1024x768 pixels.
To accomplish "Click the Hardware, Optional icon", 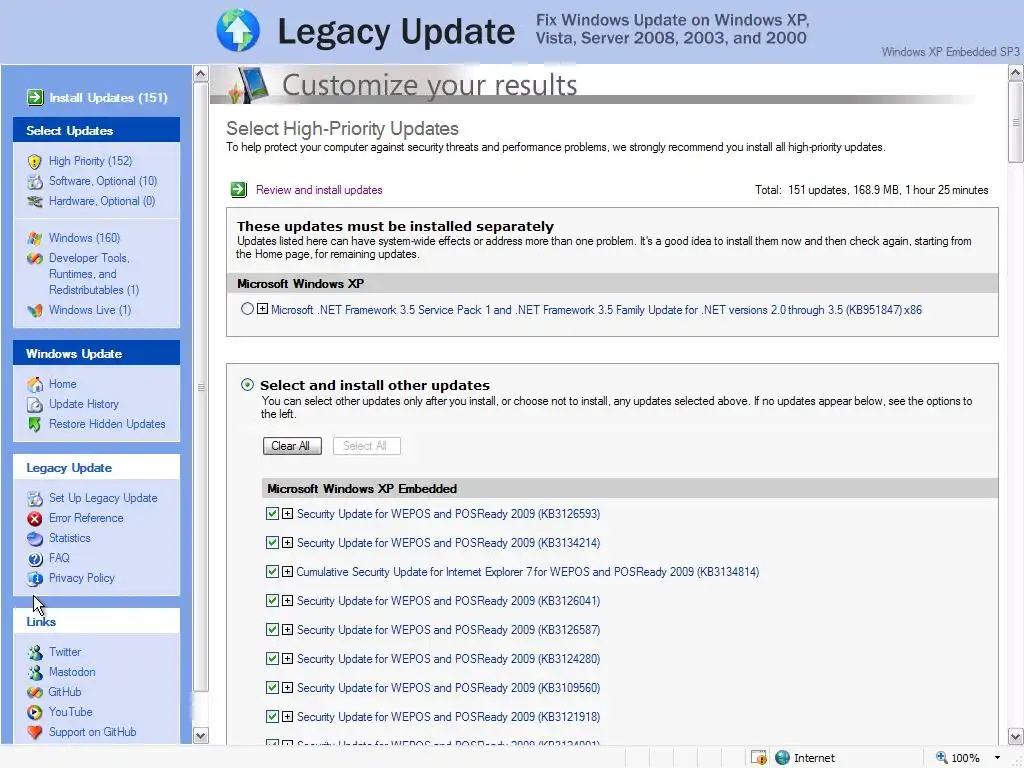I will (35, 202).
